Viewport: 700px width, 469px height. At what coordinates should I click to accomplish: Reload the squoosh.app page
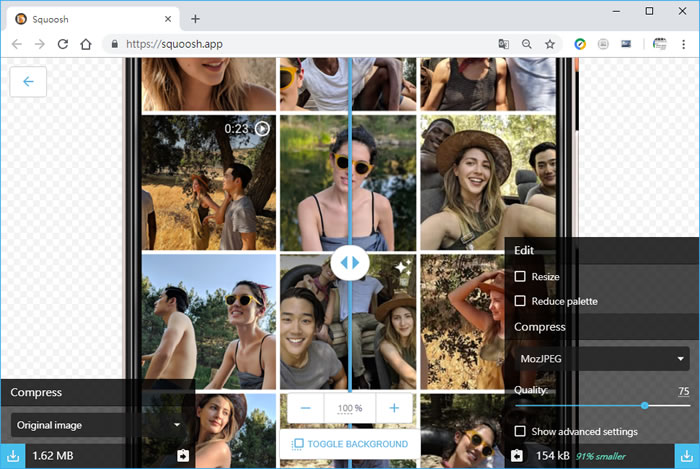[62, 44]
